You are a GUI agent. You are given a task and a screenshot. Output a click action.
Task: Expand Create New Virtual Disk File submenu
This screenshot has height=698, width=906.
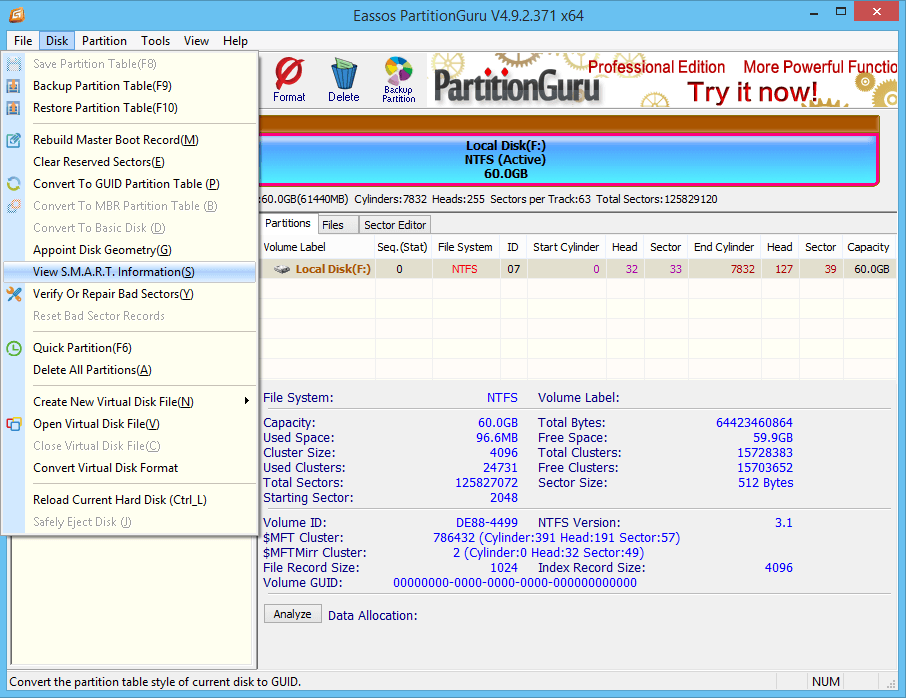coord(113,402)
